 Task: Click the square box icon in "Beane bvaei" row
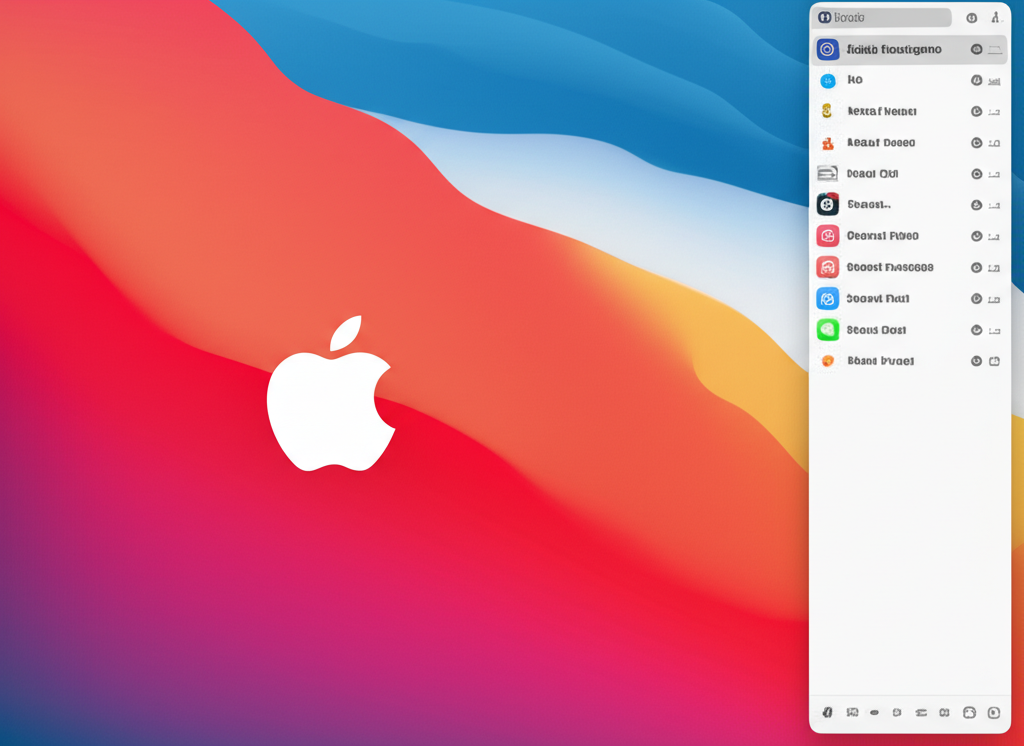tap(995, 361)
